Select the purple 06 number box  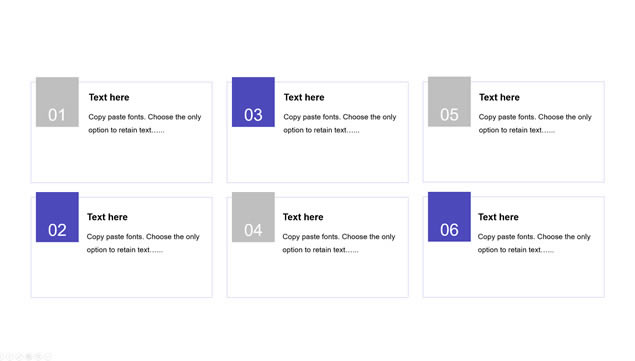point(449,217)
